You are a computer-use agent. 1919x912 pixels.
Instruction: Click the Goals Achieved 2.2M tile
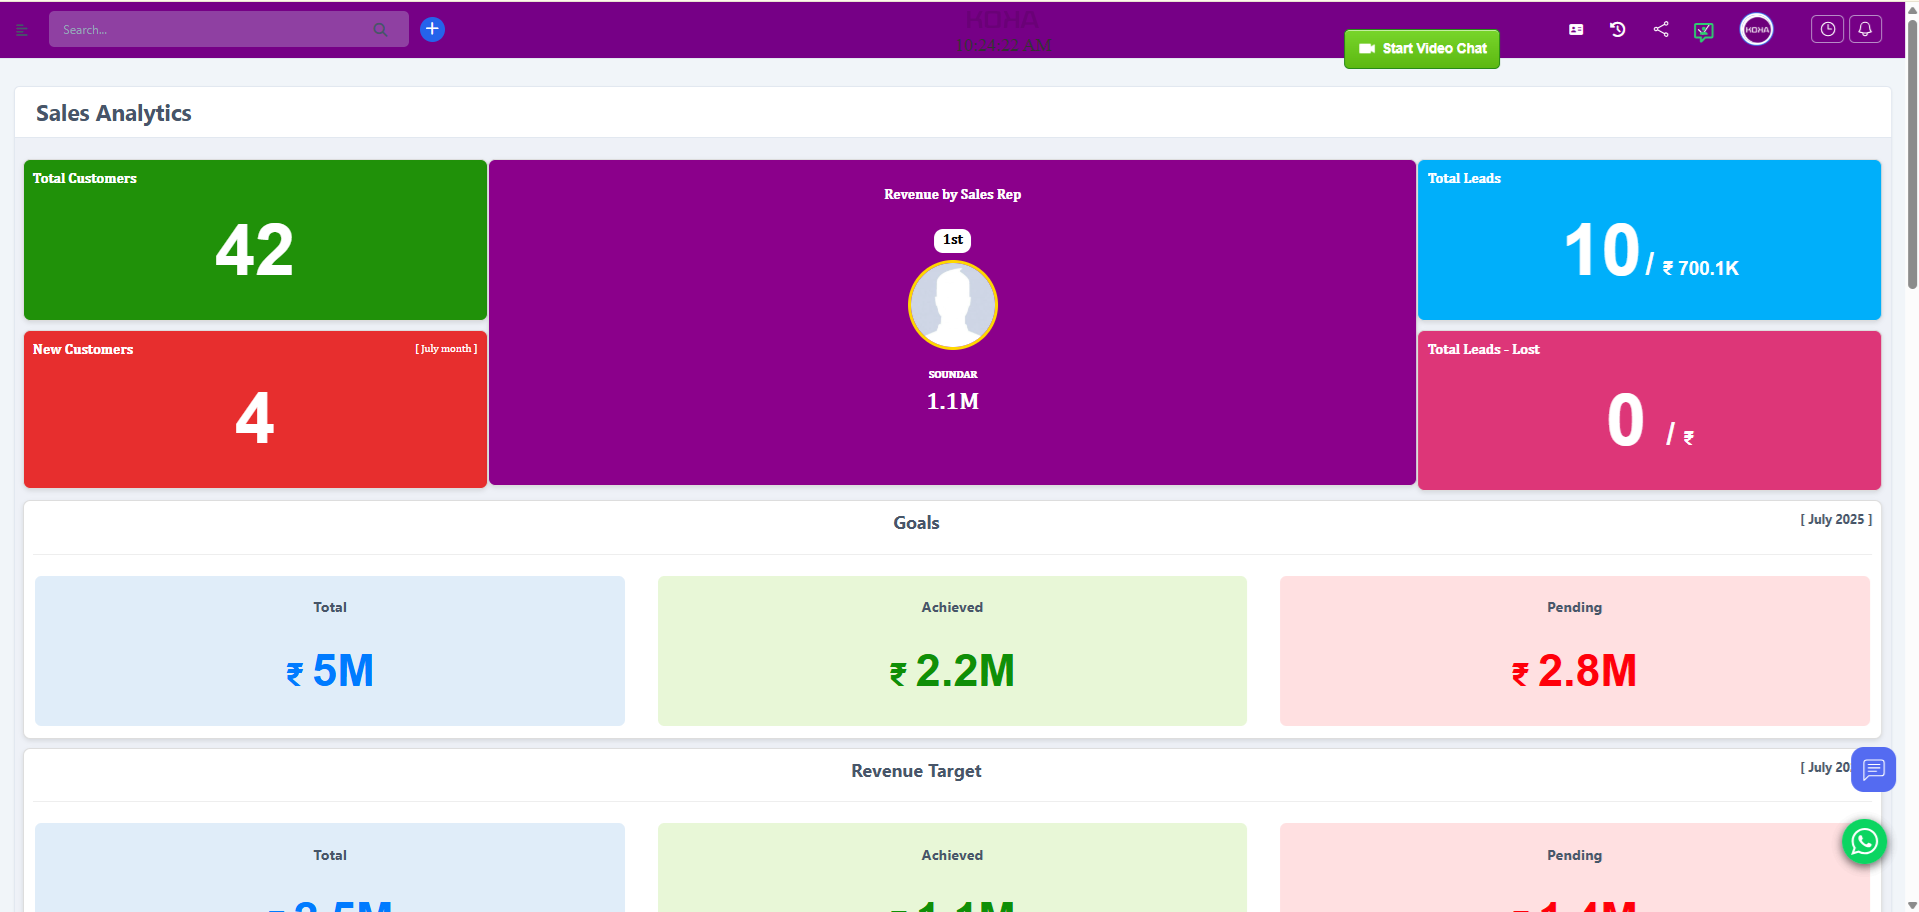(952, 651)
